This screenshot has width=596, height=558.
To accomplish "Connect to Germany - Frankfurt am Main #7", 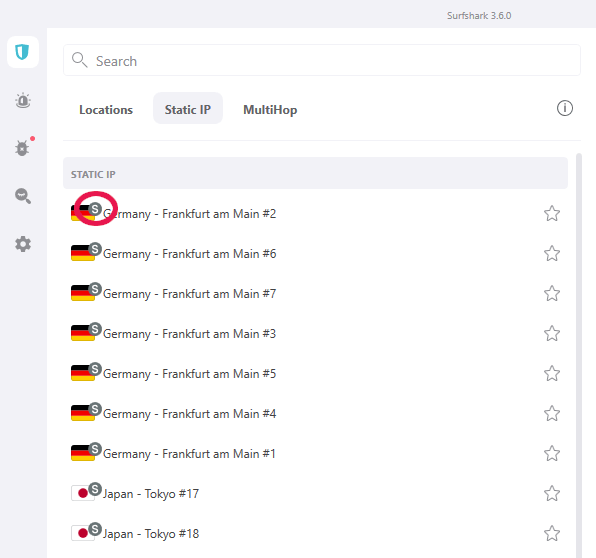I will point(315,293).
